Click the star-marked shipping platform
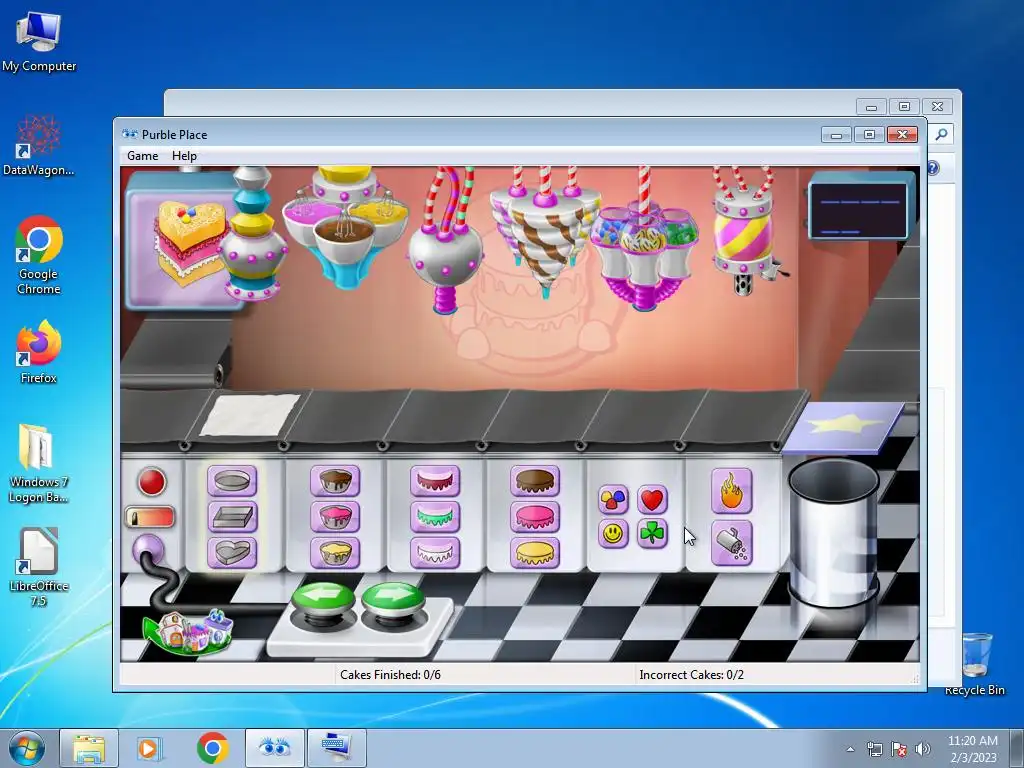 tap(843, 426)
